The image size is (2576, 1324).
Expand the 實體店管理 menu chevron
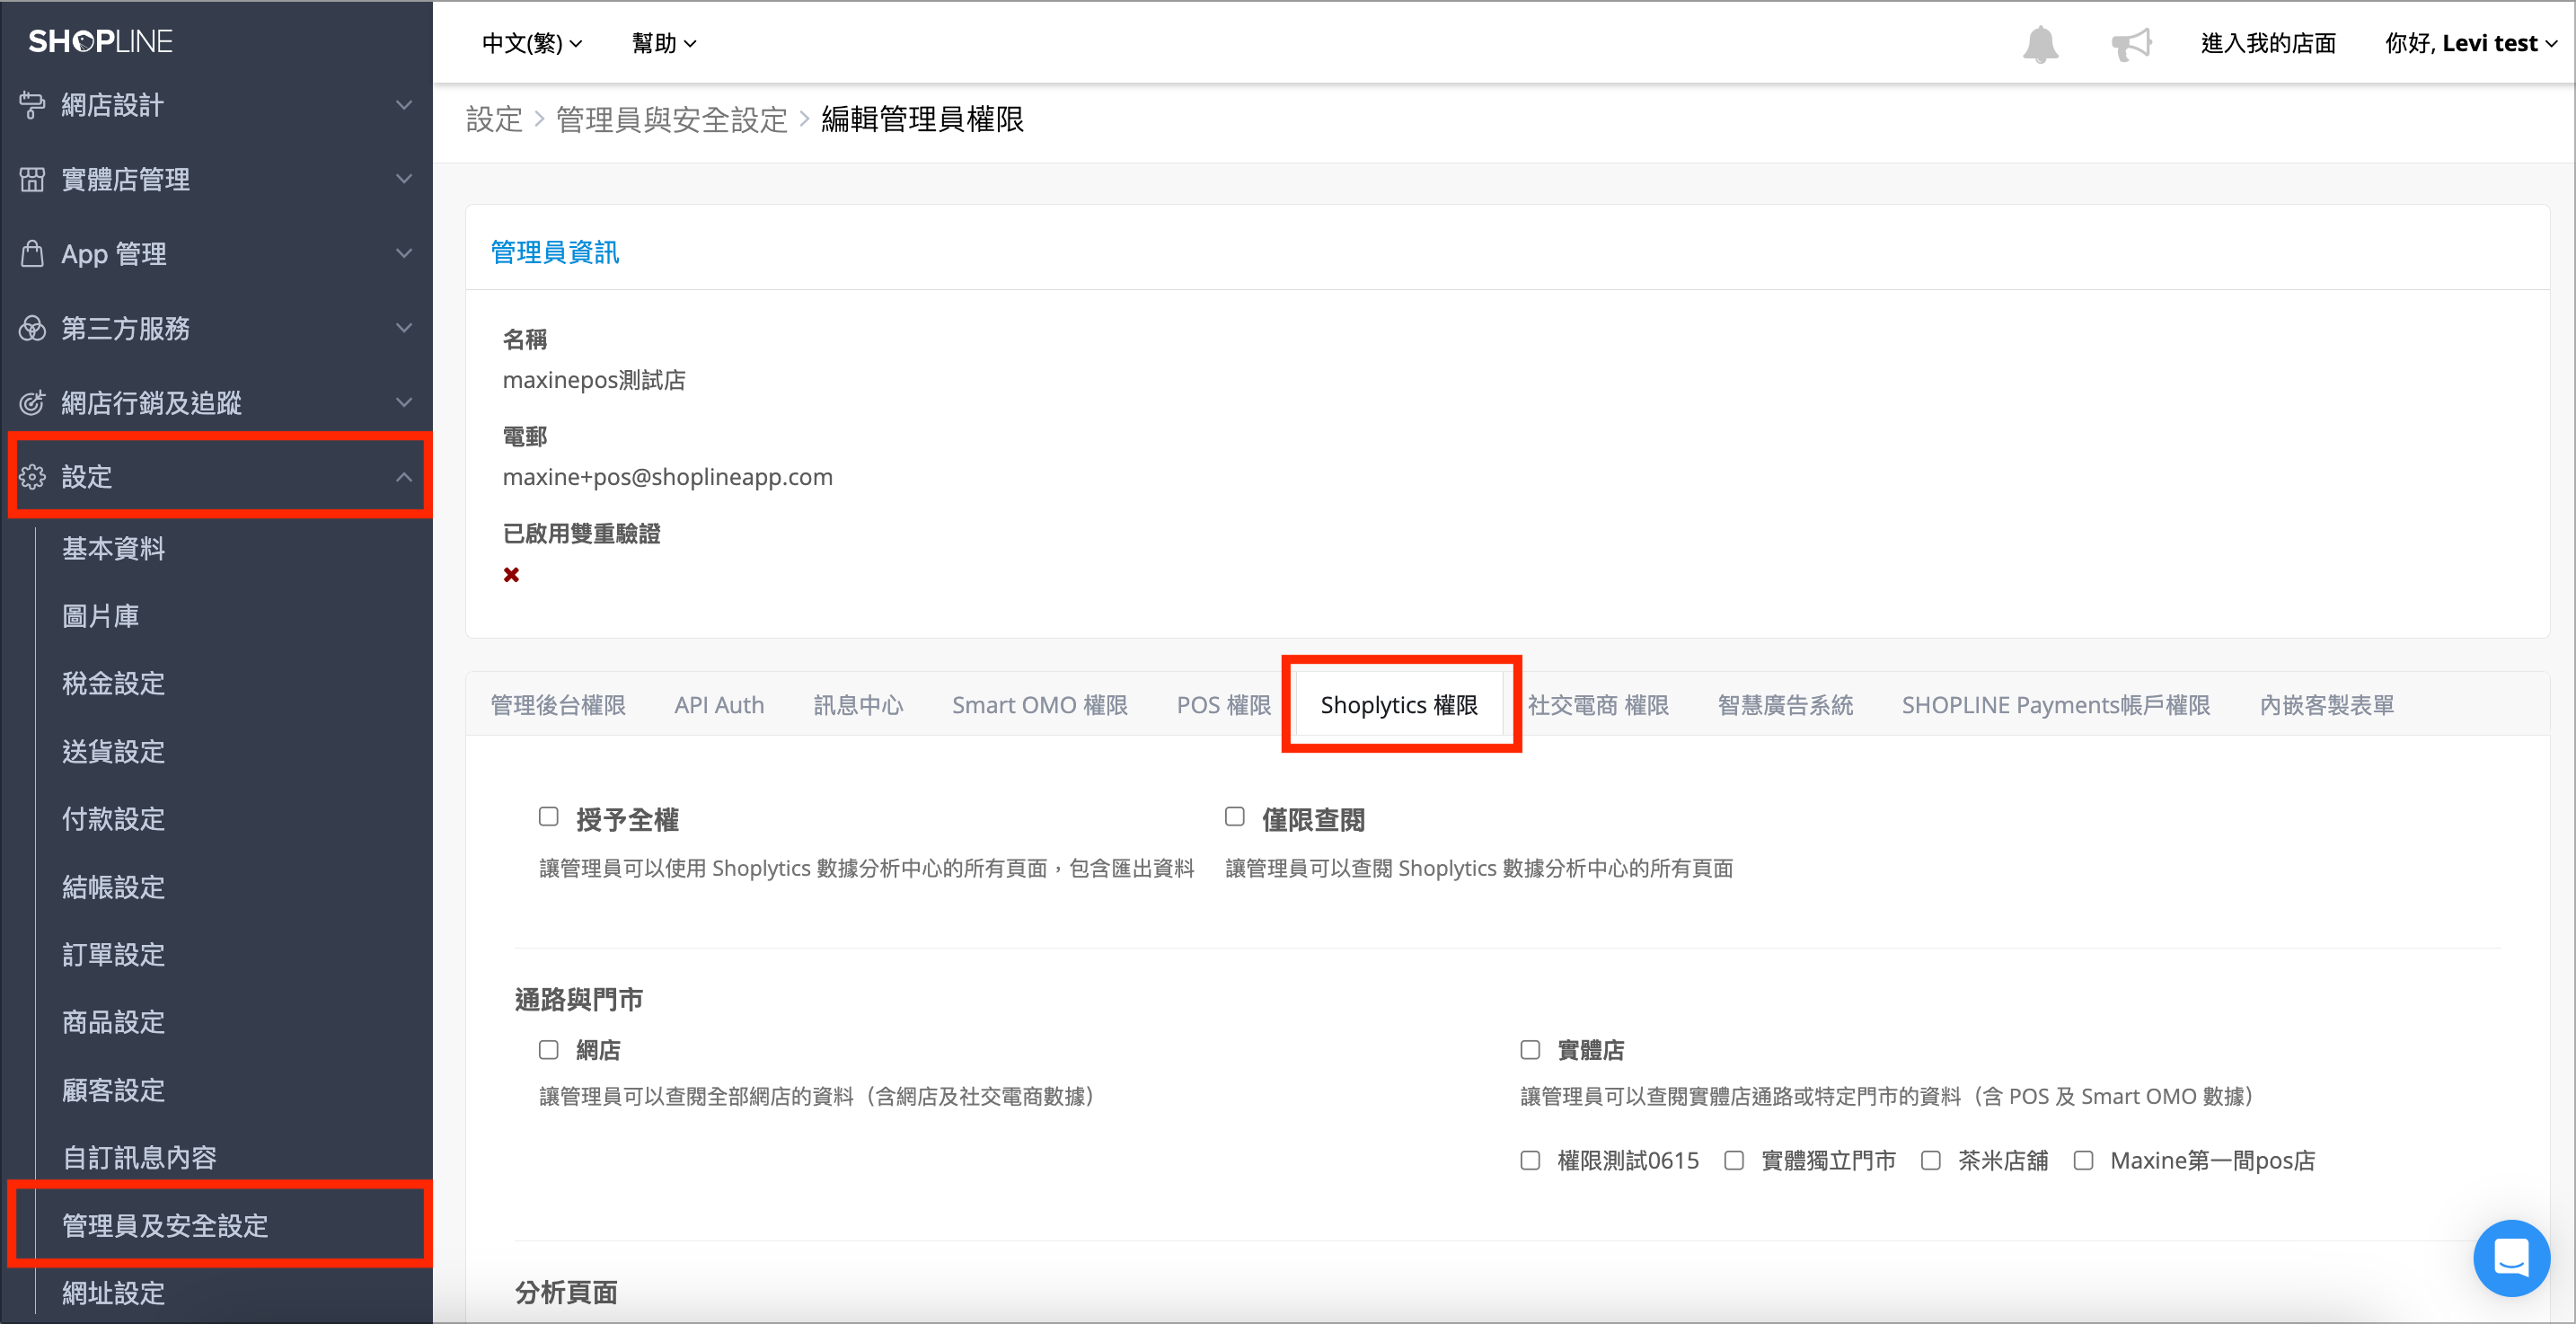(404, 179)
